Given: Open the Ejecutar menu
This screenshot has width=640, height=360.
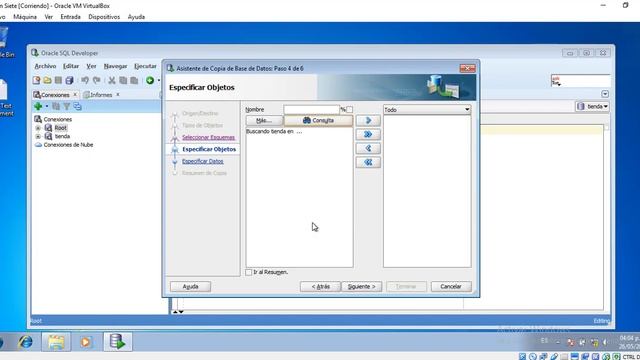Looking at the screenshot, I should click(145, 66).
